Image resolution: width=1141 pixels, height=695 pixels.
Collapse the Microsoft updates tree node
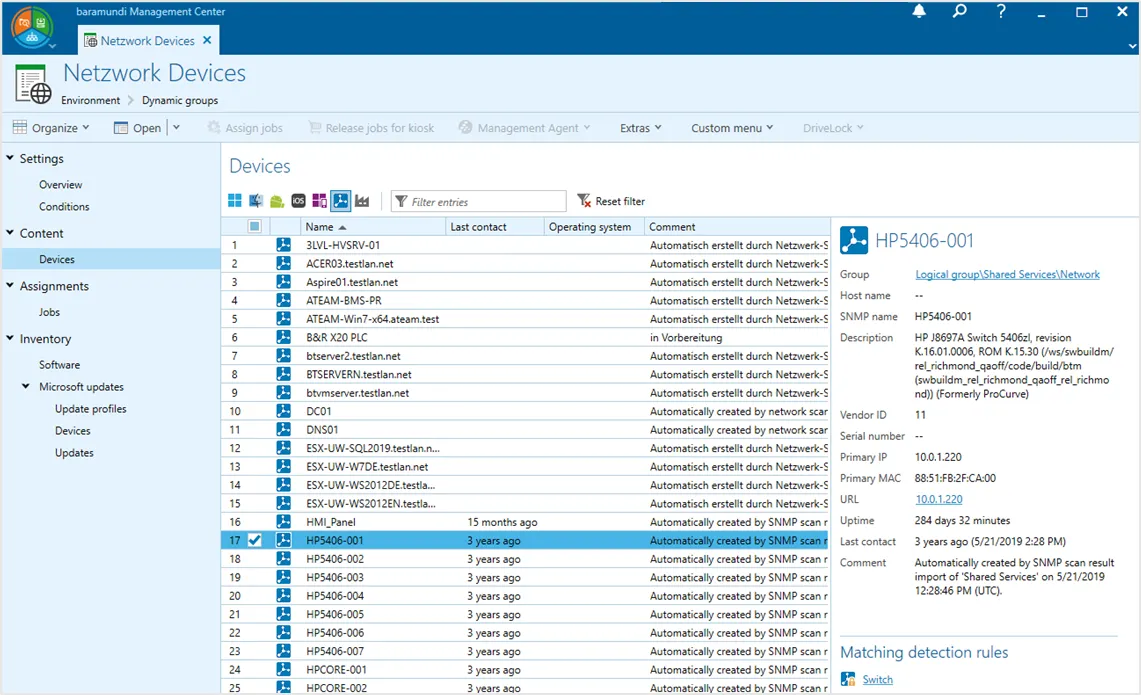[x=27, y=387]
